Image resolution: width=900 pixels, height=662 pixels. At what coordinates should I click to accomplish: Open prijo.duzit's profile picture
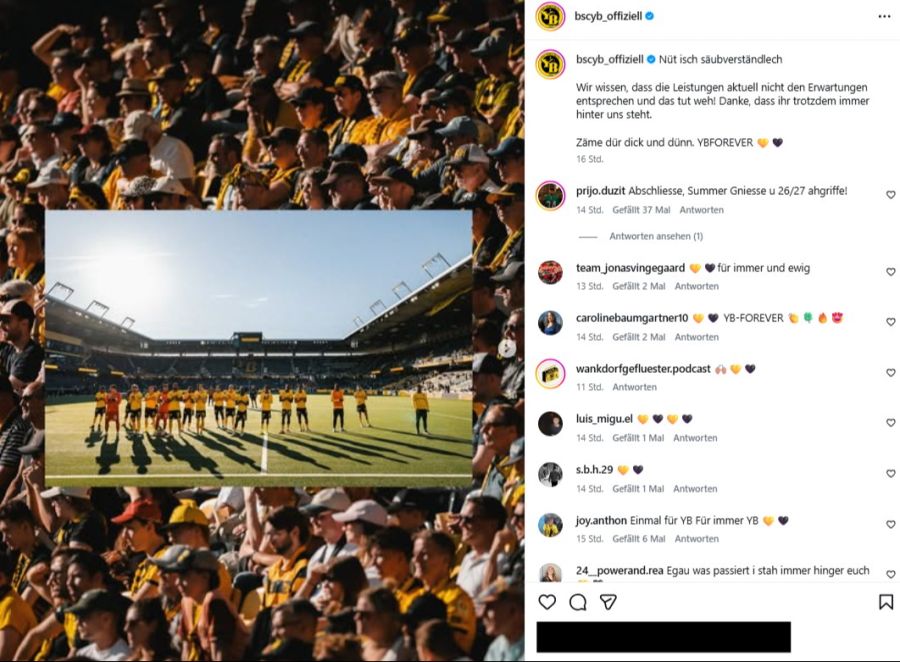tap(550, 196)
